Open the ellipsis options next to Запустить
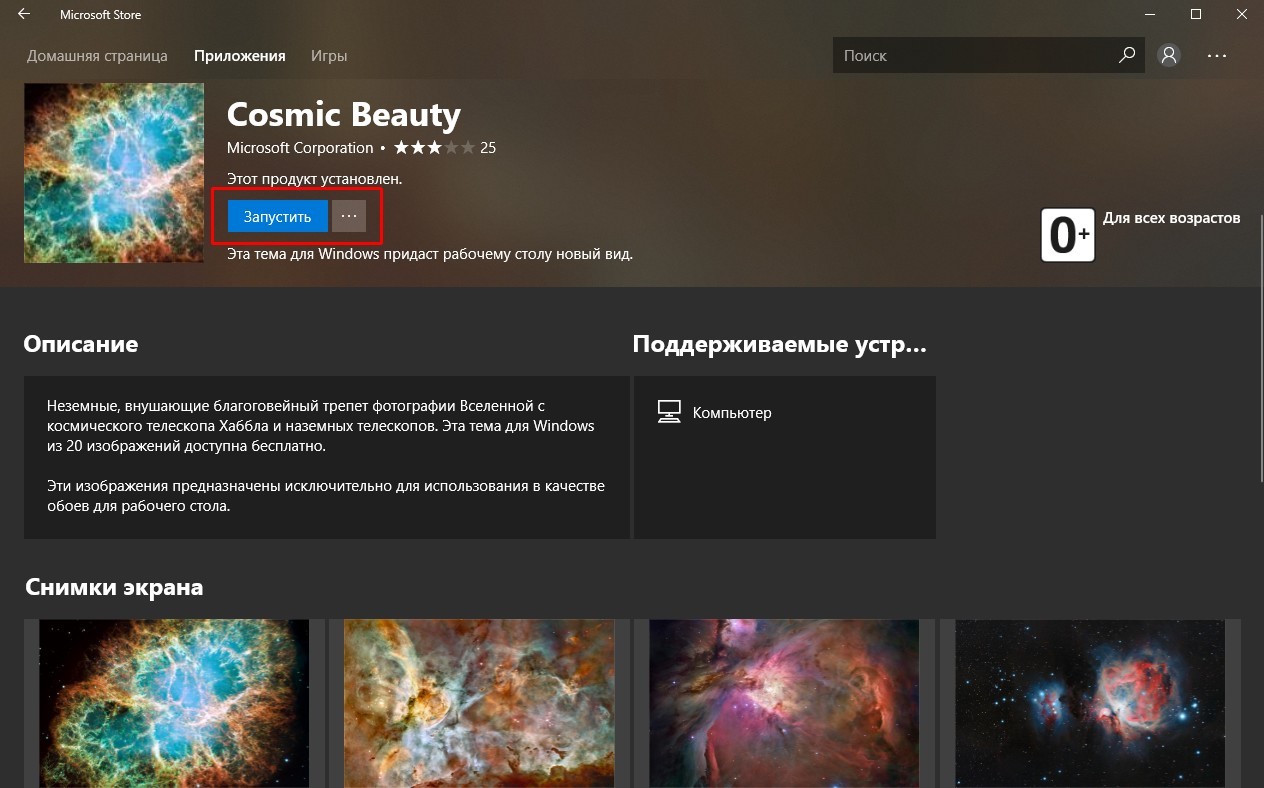 click(349, 216)
